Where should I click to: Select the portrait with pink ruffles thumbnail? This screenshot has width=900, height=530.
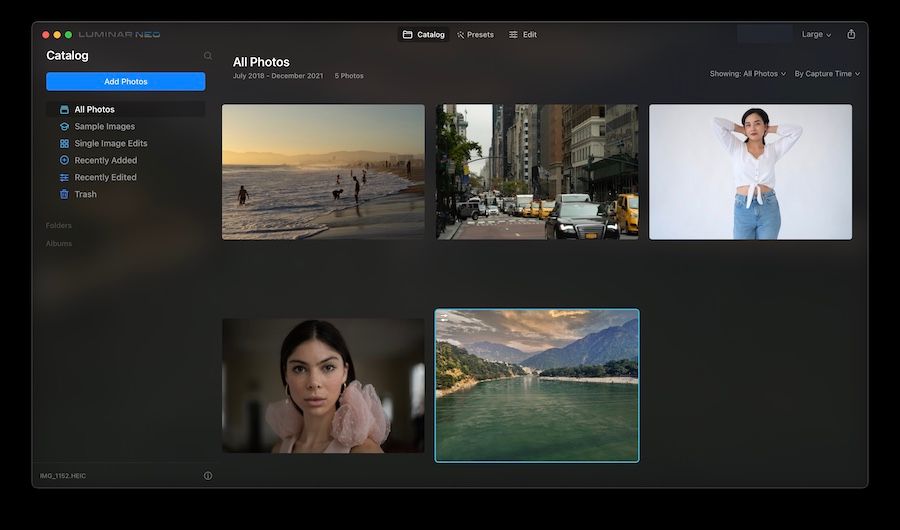coord(323,385)
